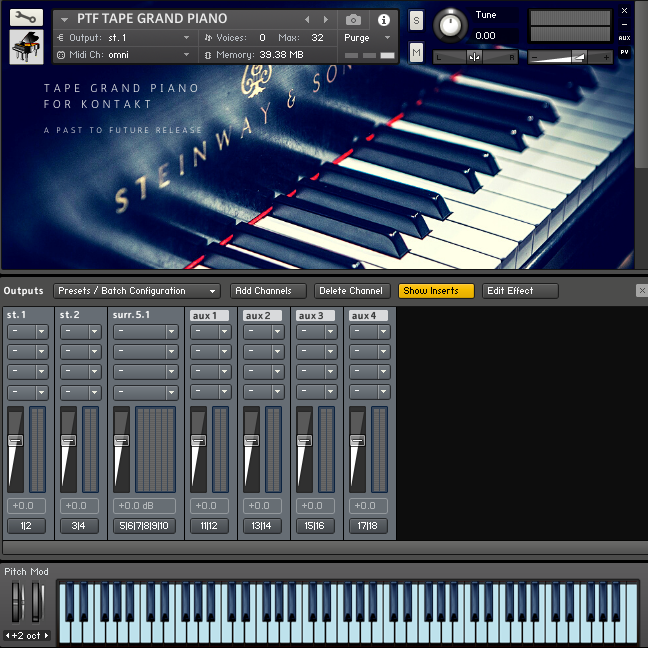
Task: Open the Midi Ch omni dropdown
Action: tap(148, 55)
